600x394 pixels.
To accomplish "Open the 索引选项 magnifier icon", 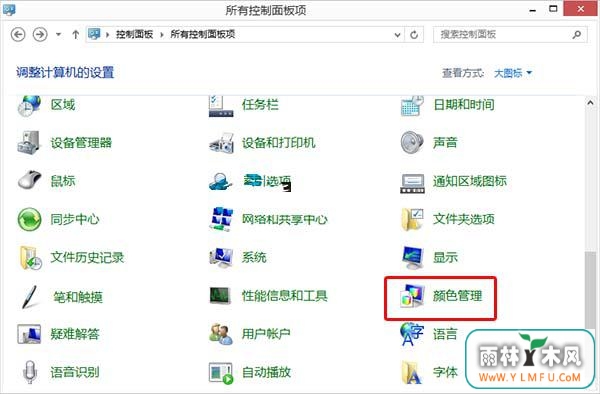I will 220,181.
